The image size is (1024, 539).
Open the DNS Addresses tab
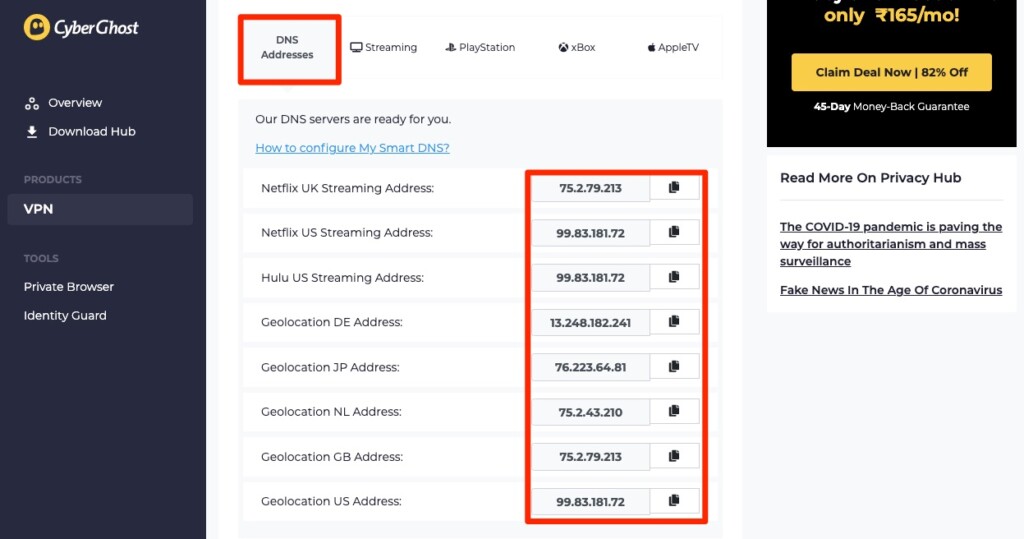pos(287,48)
